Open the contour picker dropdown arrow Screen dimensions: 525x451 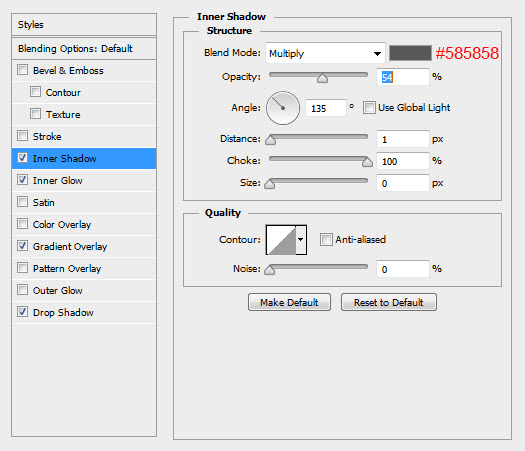(x=301, y=239)
